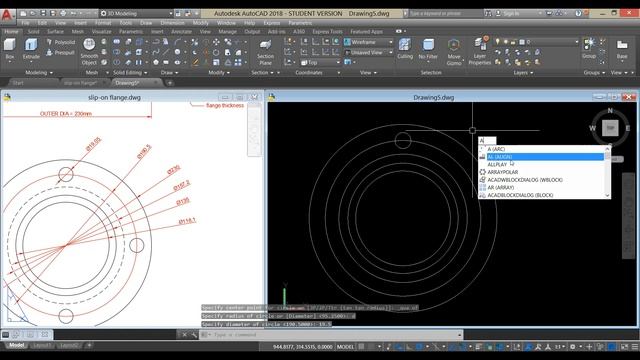640x360 pixels.
Task: Select the Box modeling tool
Action: click(10, 49)
